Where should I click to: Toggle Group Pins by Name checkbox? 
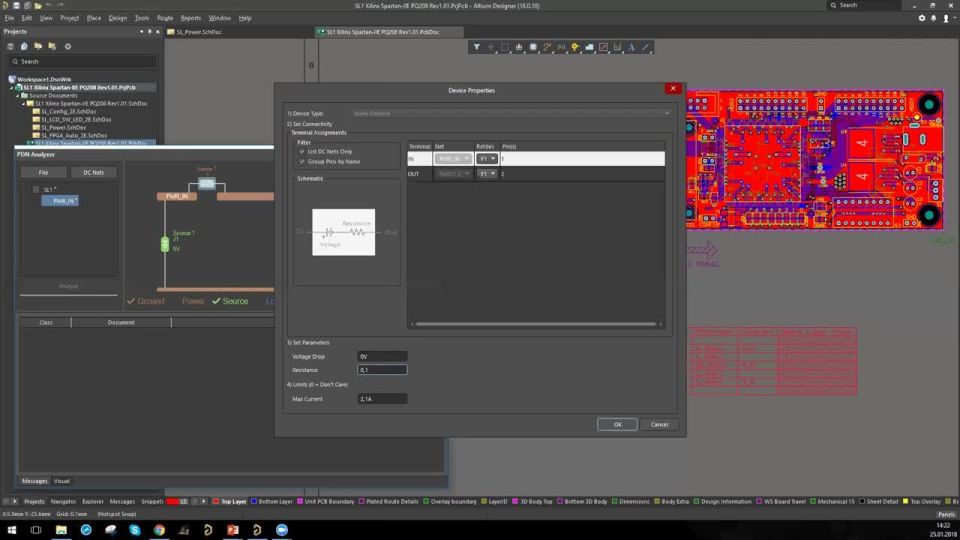(302, 162)
